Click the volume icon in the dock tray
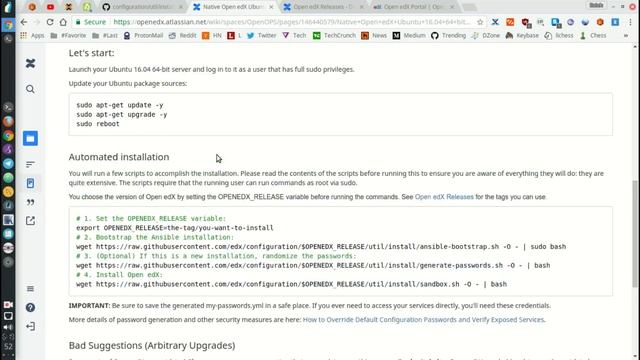Viewport: 640px width, 360px height. coord(8,327)
